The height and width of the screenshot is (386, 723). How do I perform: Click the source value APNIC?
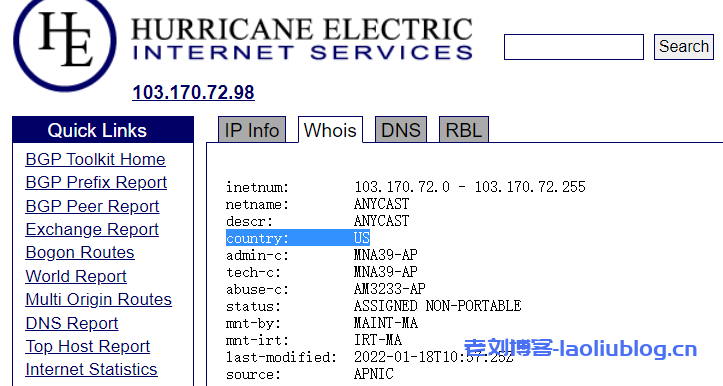tap(373, 374)
